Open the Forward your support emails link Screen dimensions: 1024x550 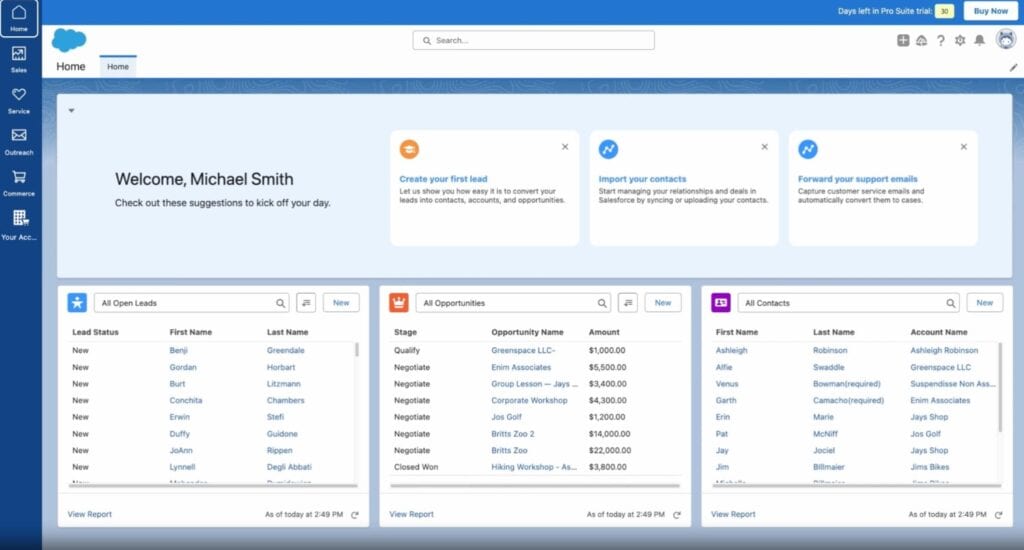(857, 179)
